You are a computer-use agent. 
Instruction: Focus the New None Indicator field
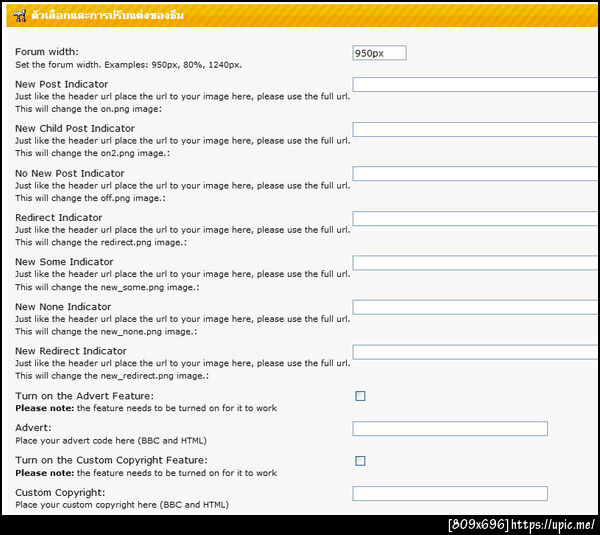[x=476, y=307]
